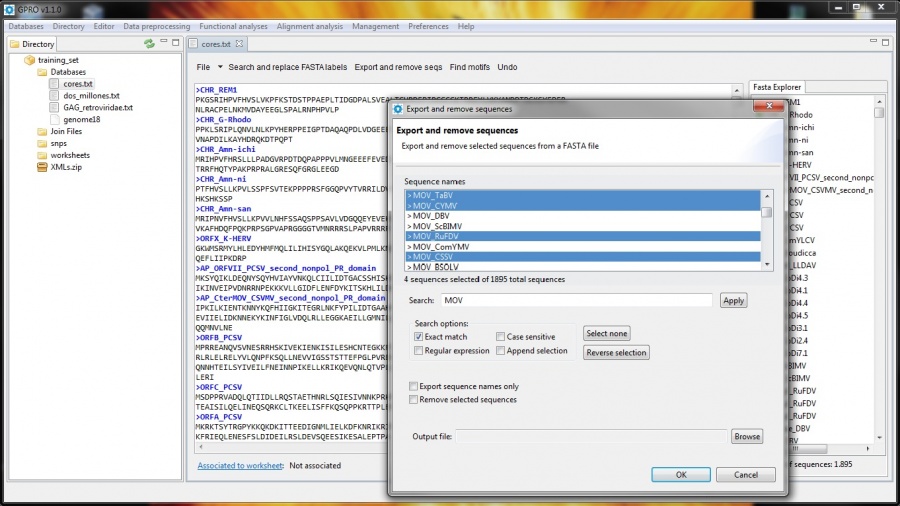Viewport: 900px width, 506px height.
Task: Open the XMLs.zip archive
Action: (67, 167)
